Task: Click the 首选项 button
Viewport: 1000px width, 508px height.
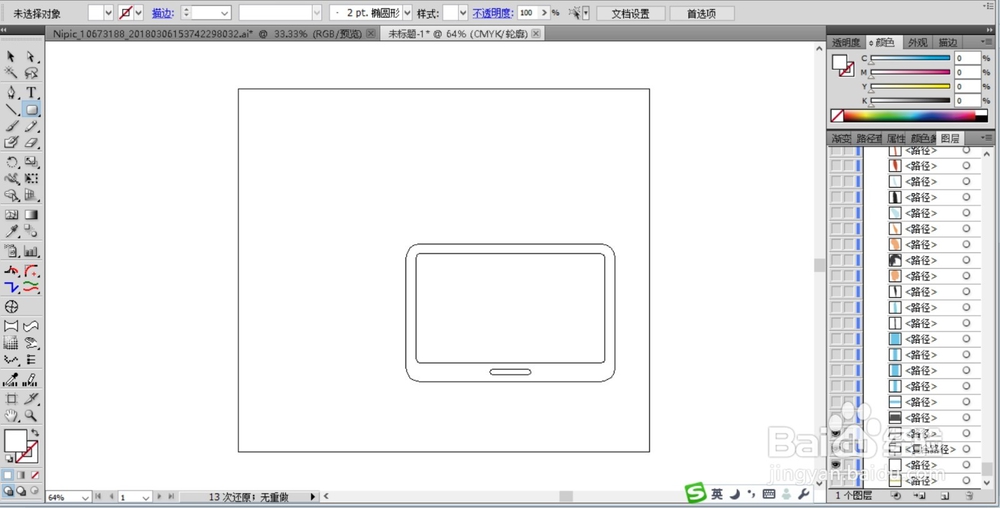Action: (x=701, y=13)
